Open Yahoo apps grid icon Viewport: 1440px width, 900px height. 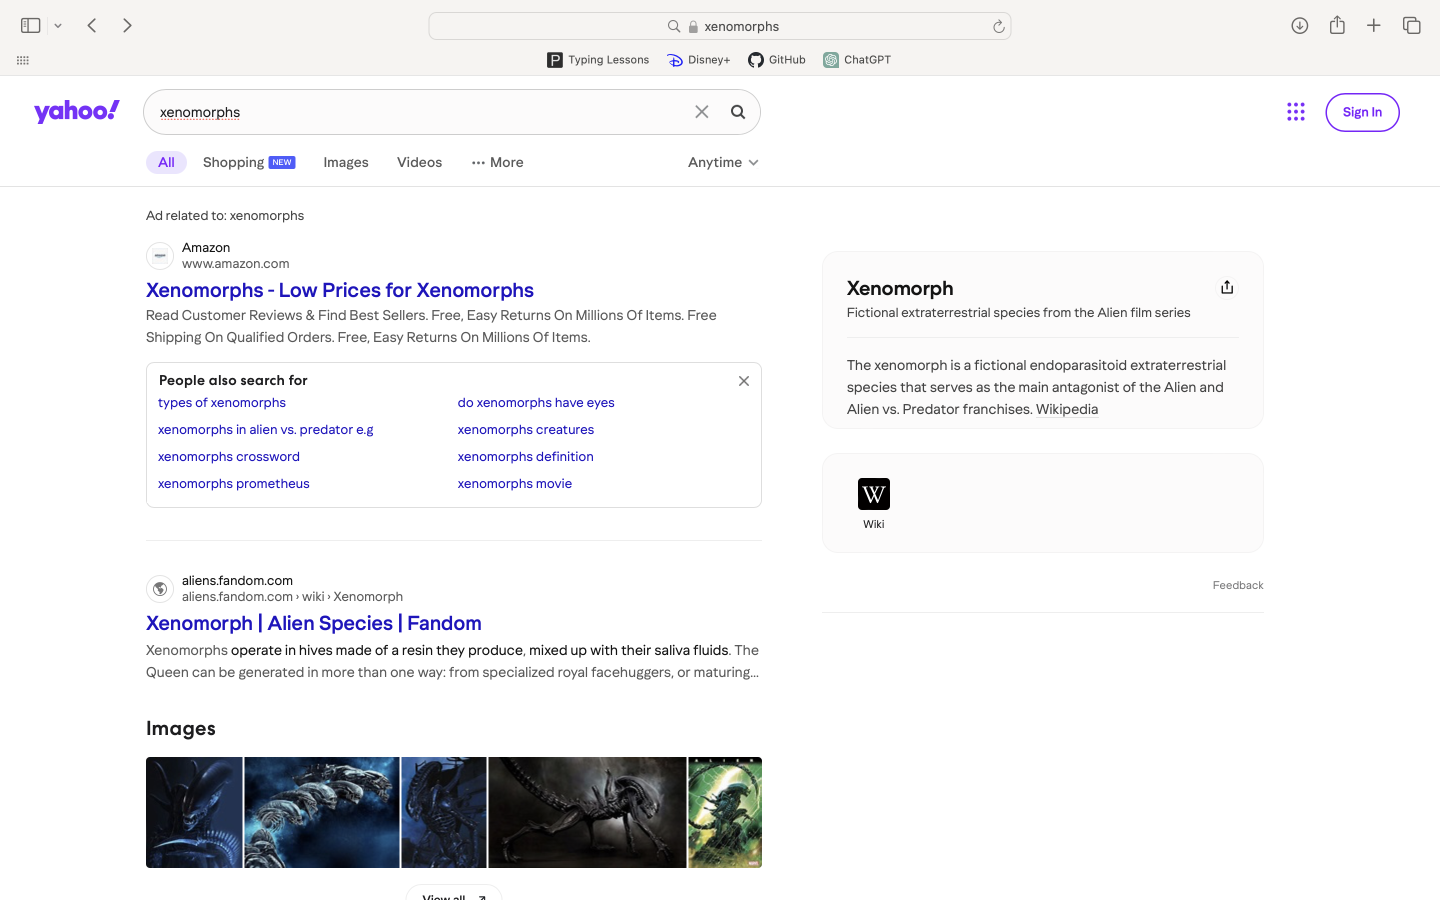coord(1296,112)
